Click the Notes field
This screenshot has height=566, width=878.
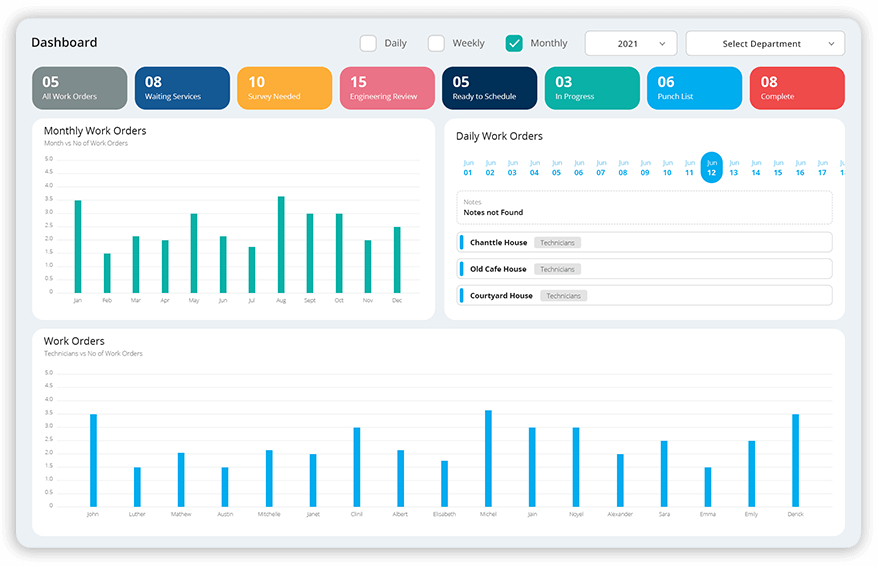coord(644,207)
